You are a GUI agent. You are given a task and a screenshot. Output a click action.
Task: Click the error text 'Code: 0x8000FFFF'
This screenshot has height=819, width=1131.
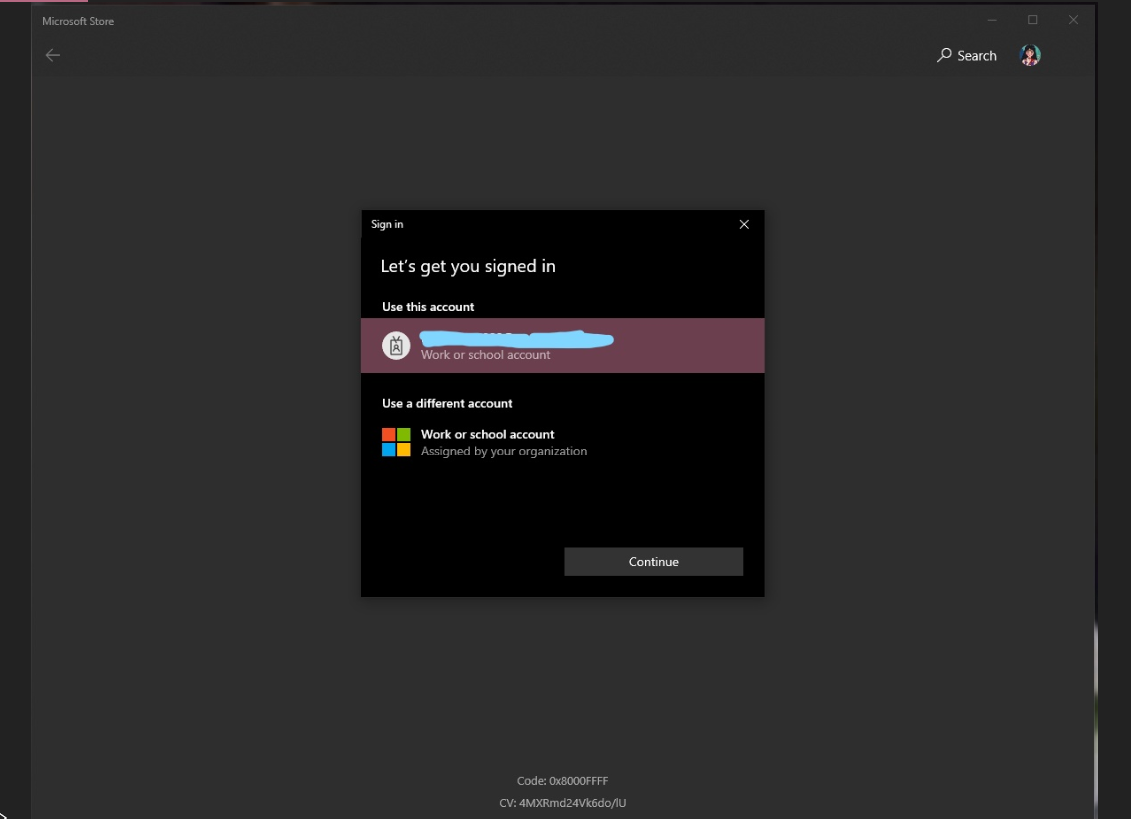[563, 781]
